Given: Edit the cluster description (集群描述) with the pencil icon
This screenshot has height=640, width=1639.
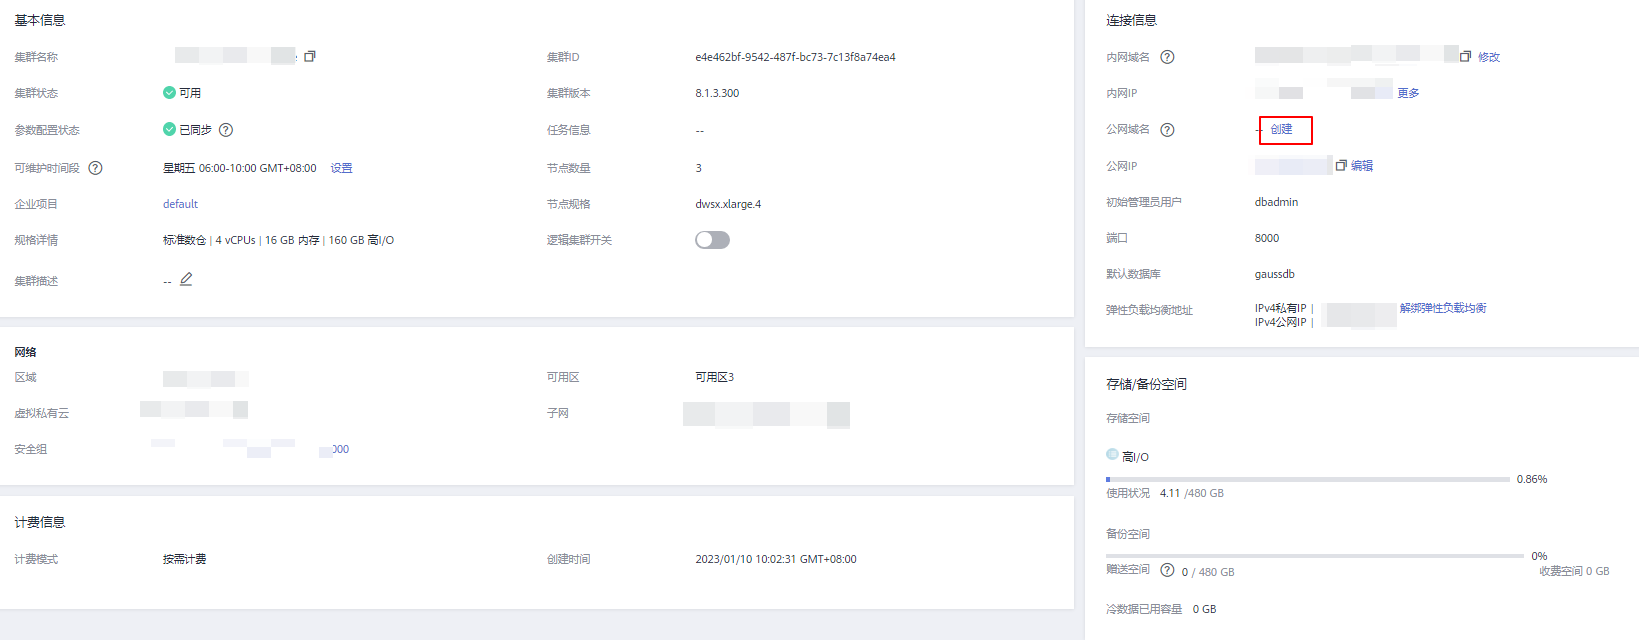Looking at the screenshot, I should pyautogui.click(x=186, y=279).
